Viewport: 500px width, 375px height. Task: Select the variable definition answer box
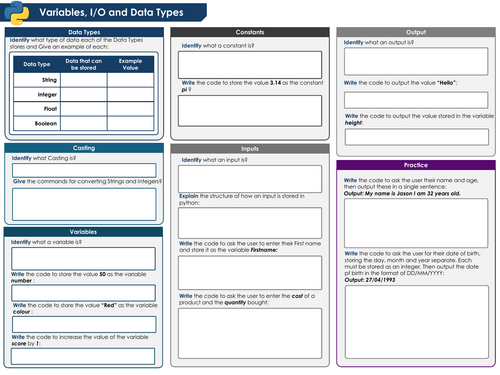click(83, 259)
